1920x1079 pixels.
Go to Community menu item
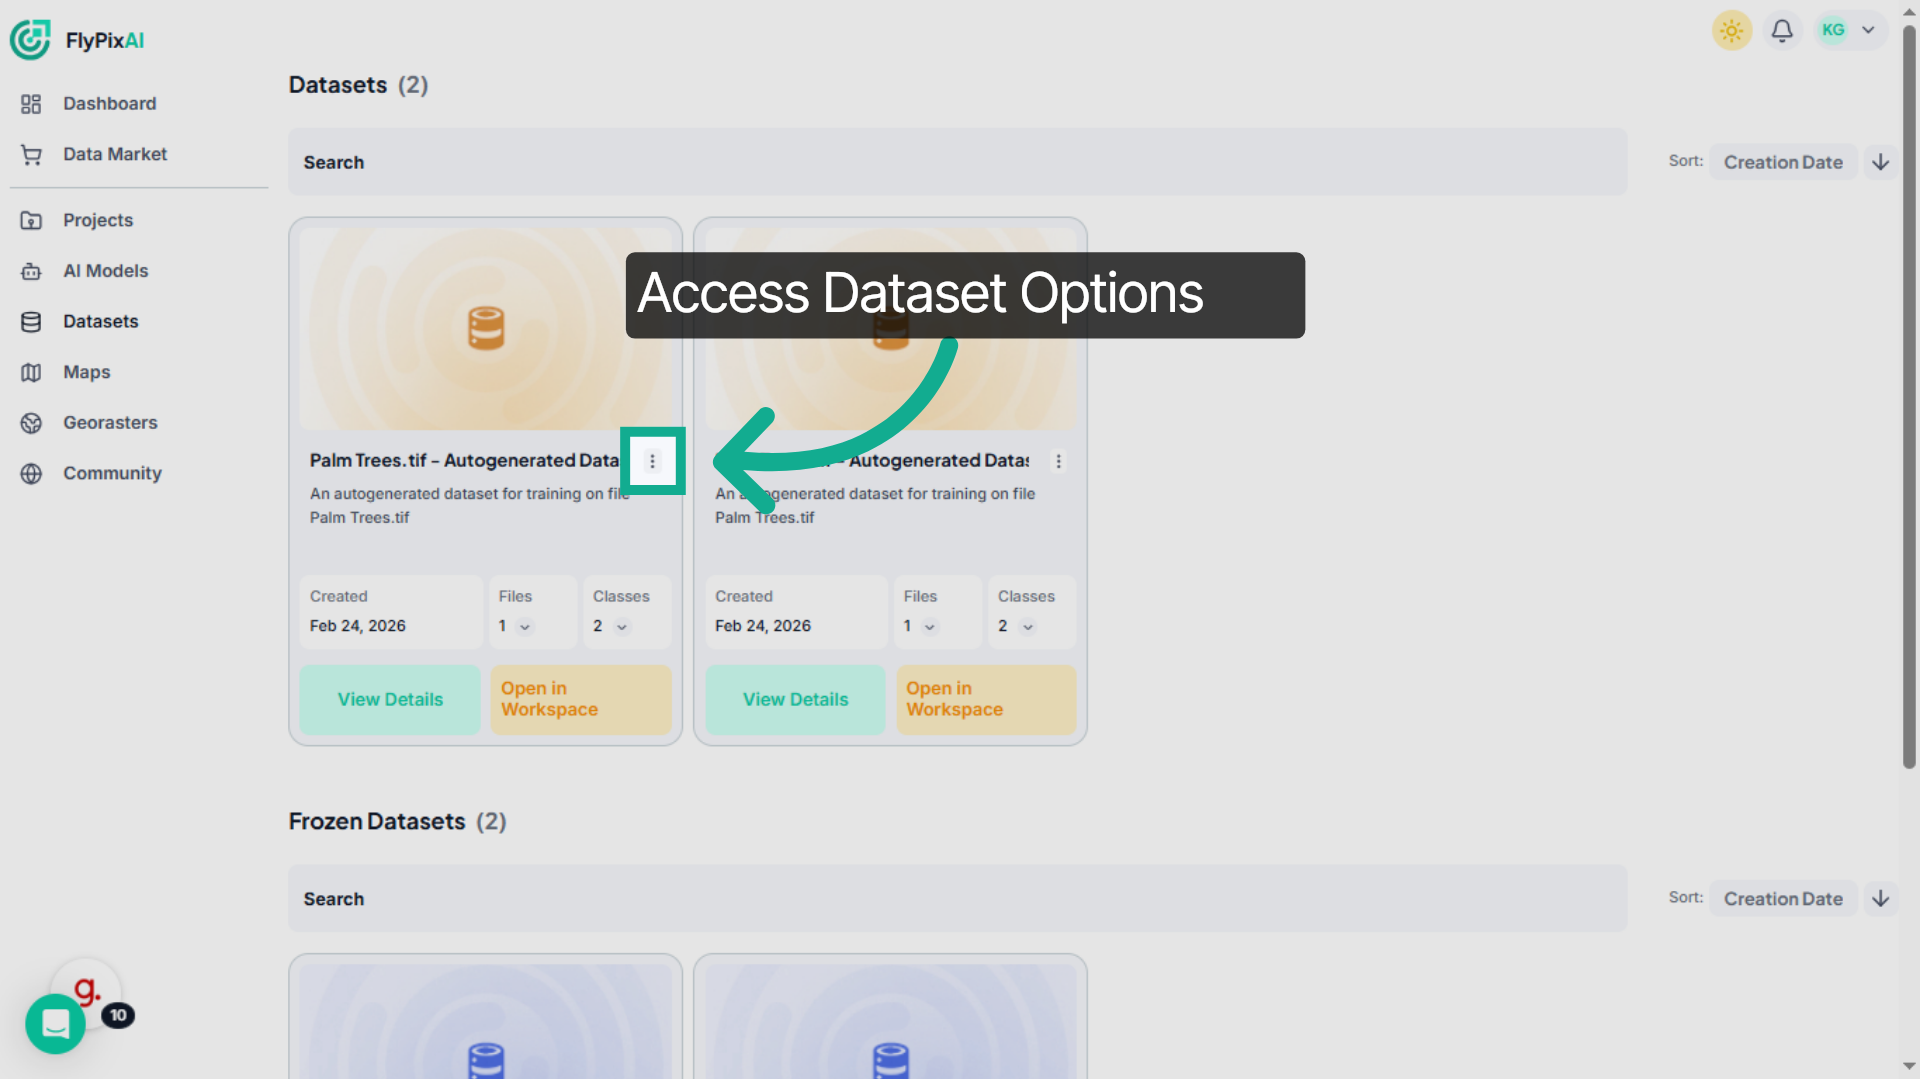click(x=112, y=474)
